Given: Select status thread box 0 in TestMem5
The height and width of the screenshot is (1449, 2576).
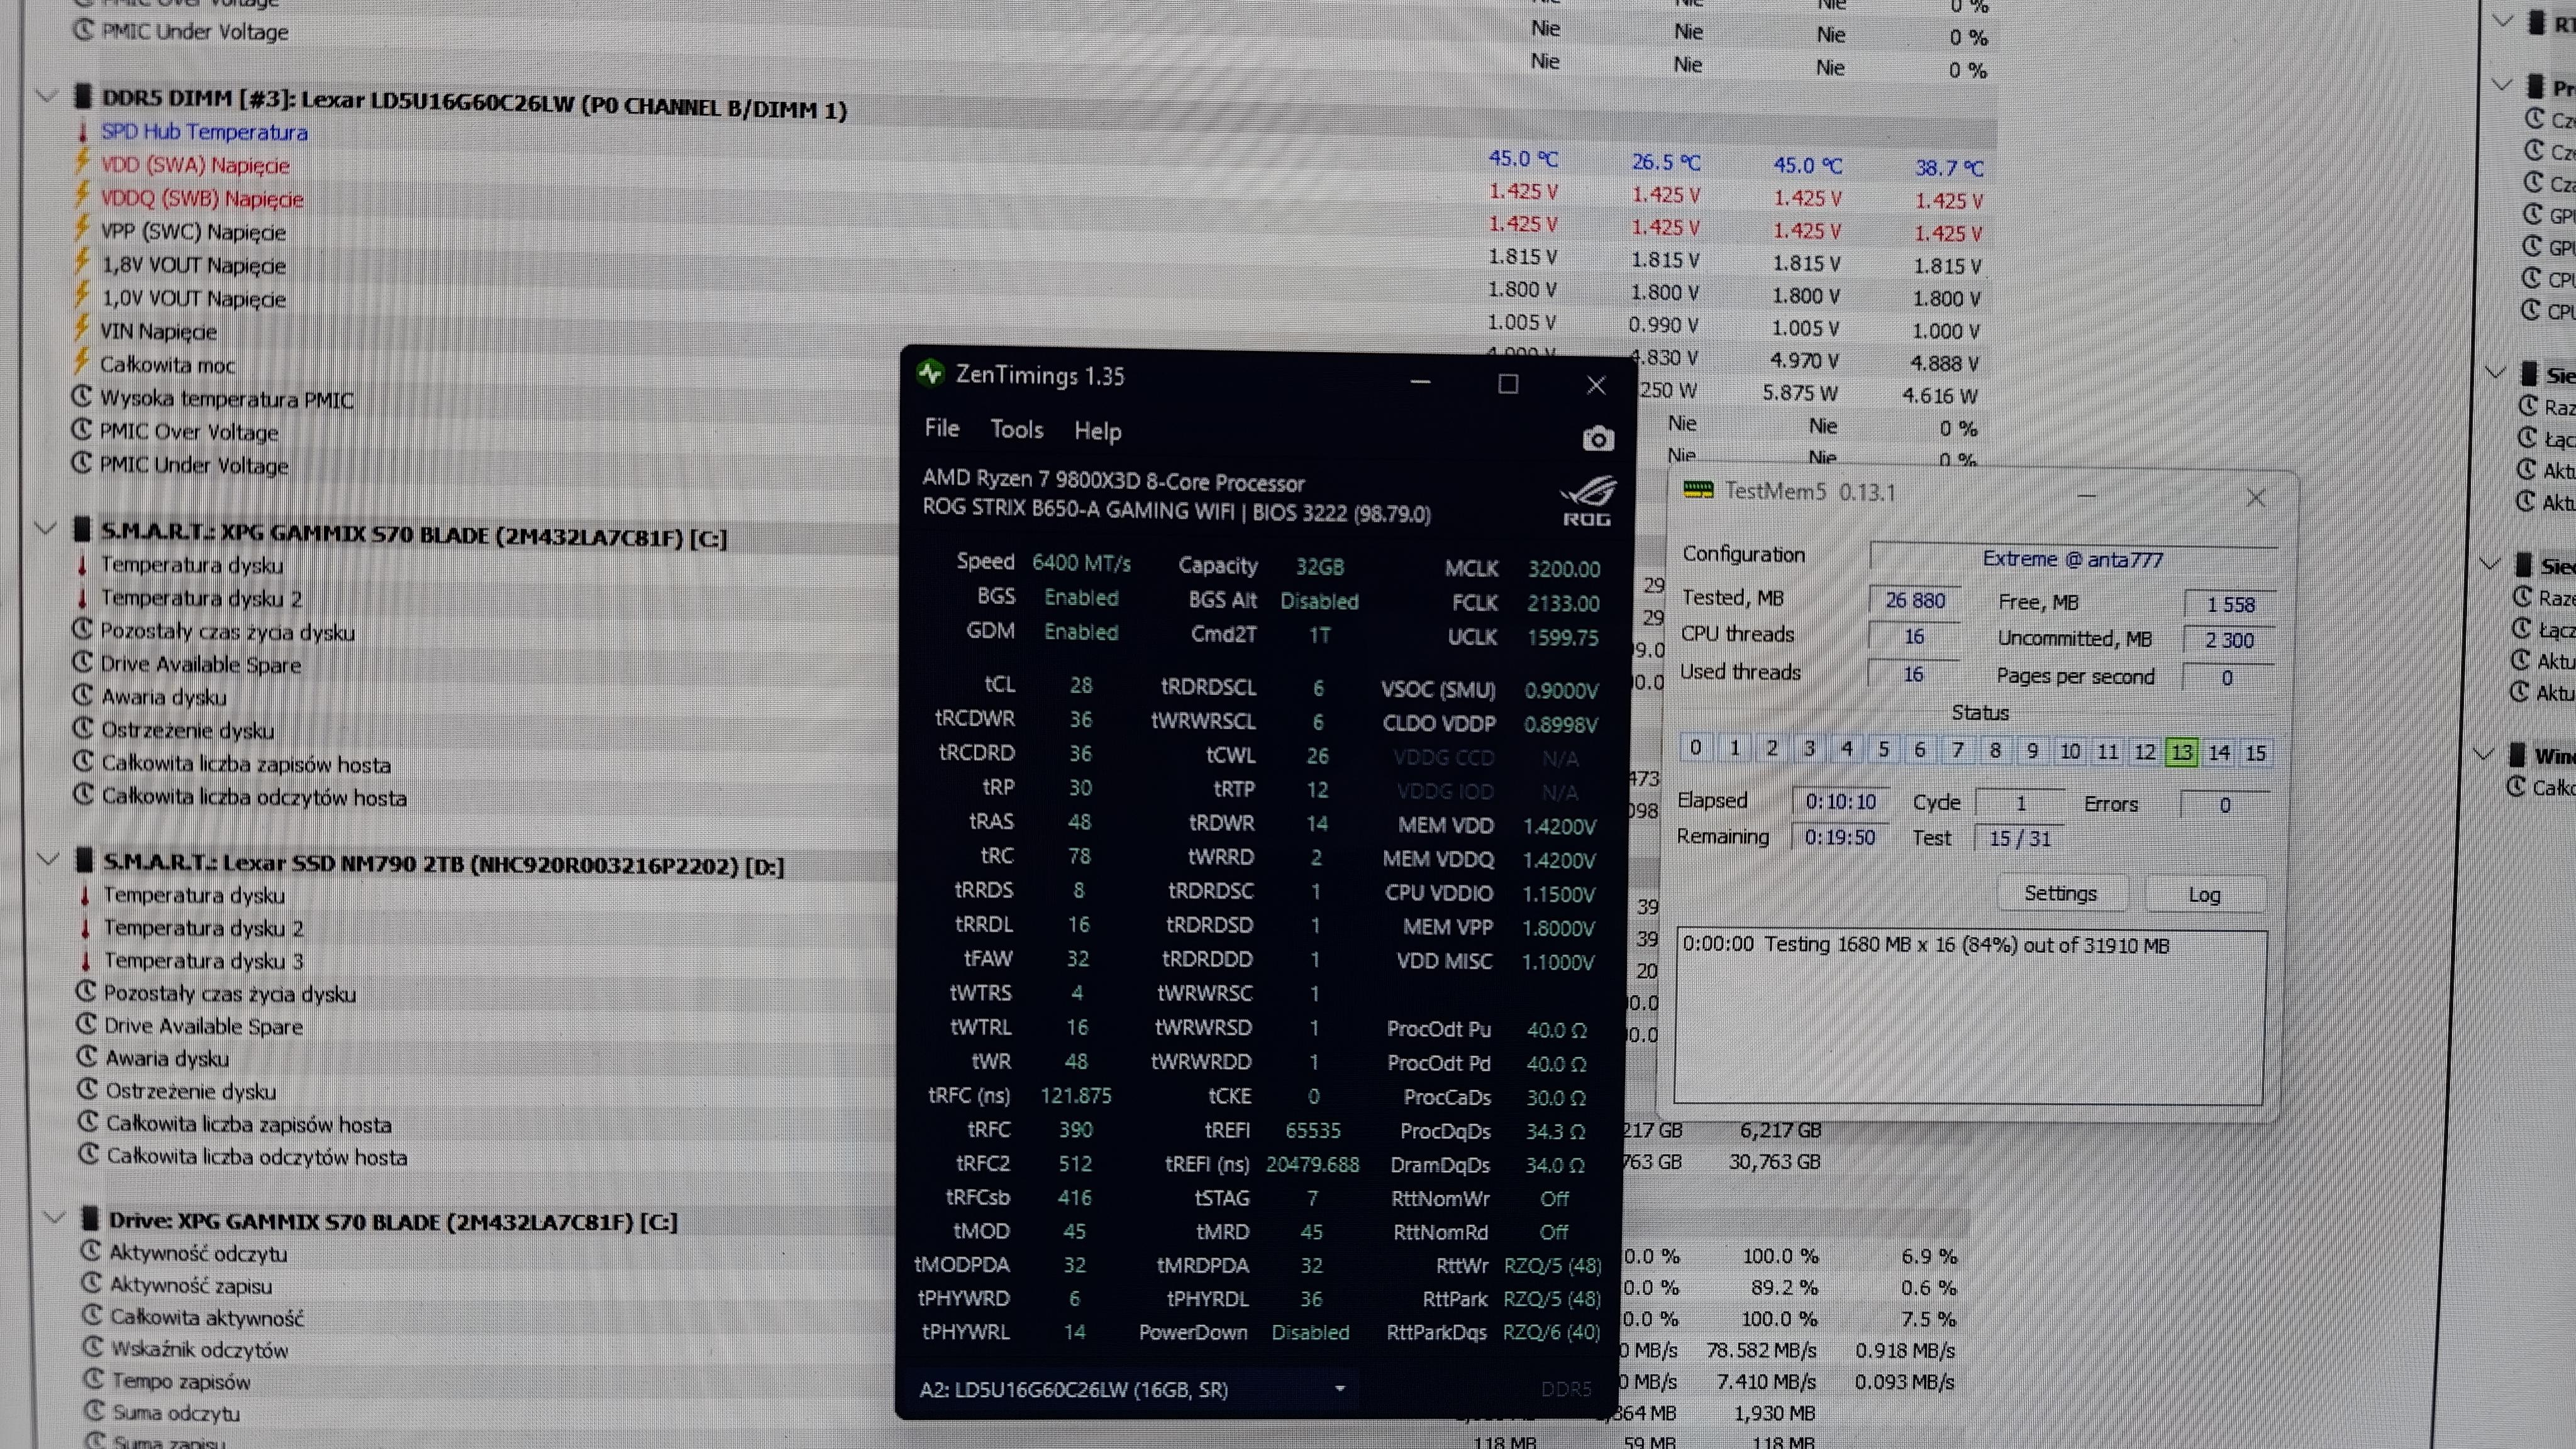Looking at the screenshot, I should pos(1695,747).
